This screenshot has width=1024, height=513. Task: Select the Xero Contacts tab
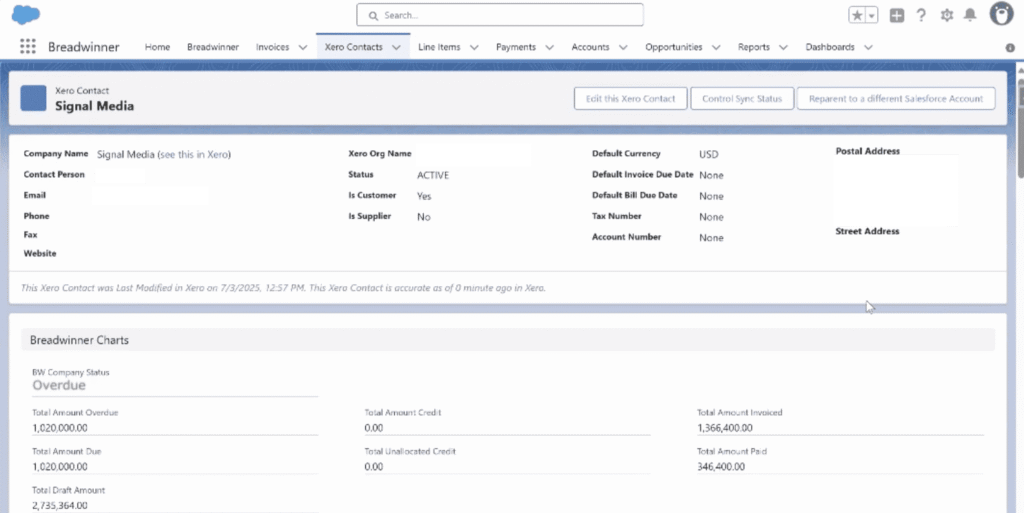(x=353, y=47)
